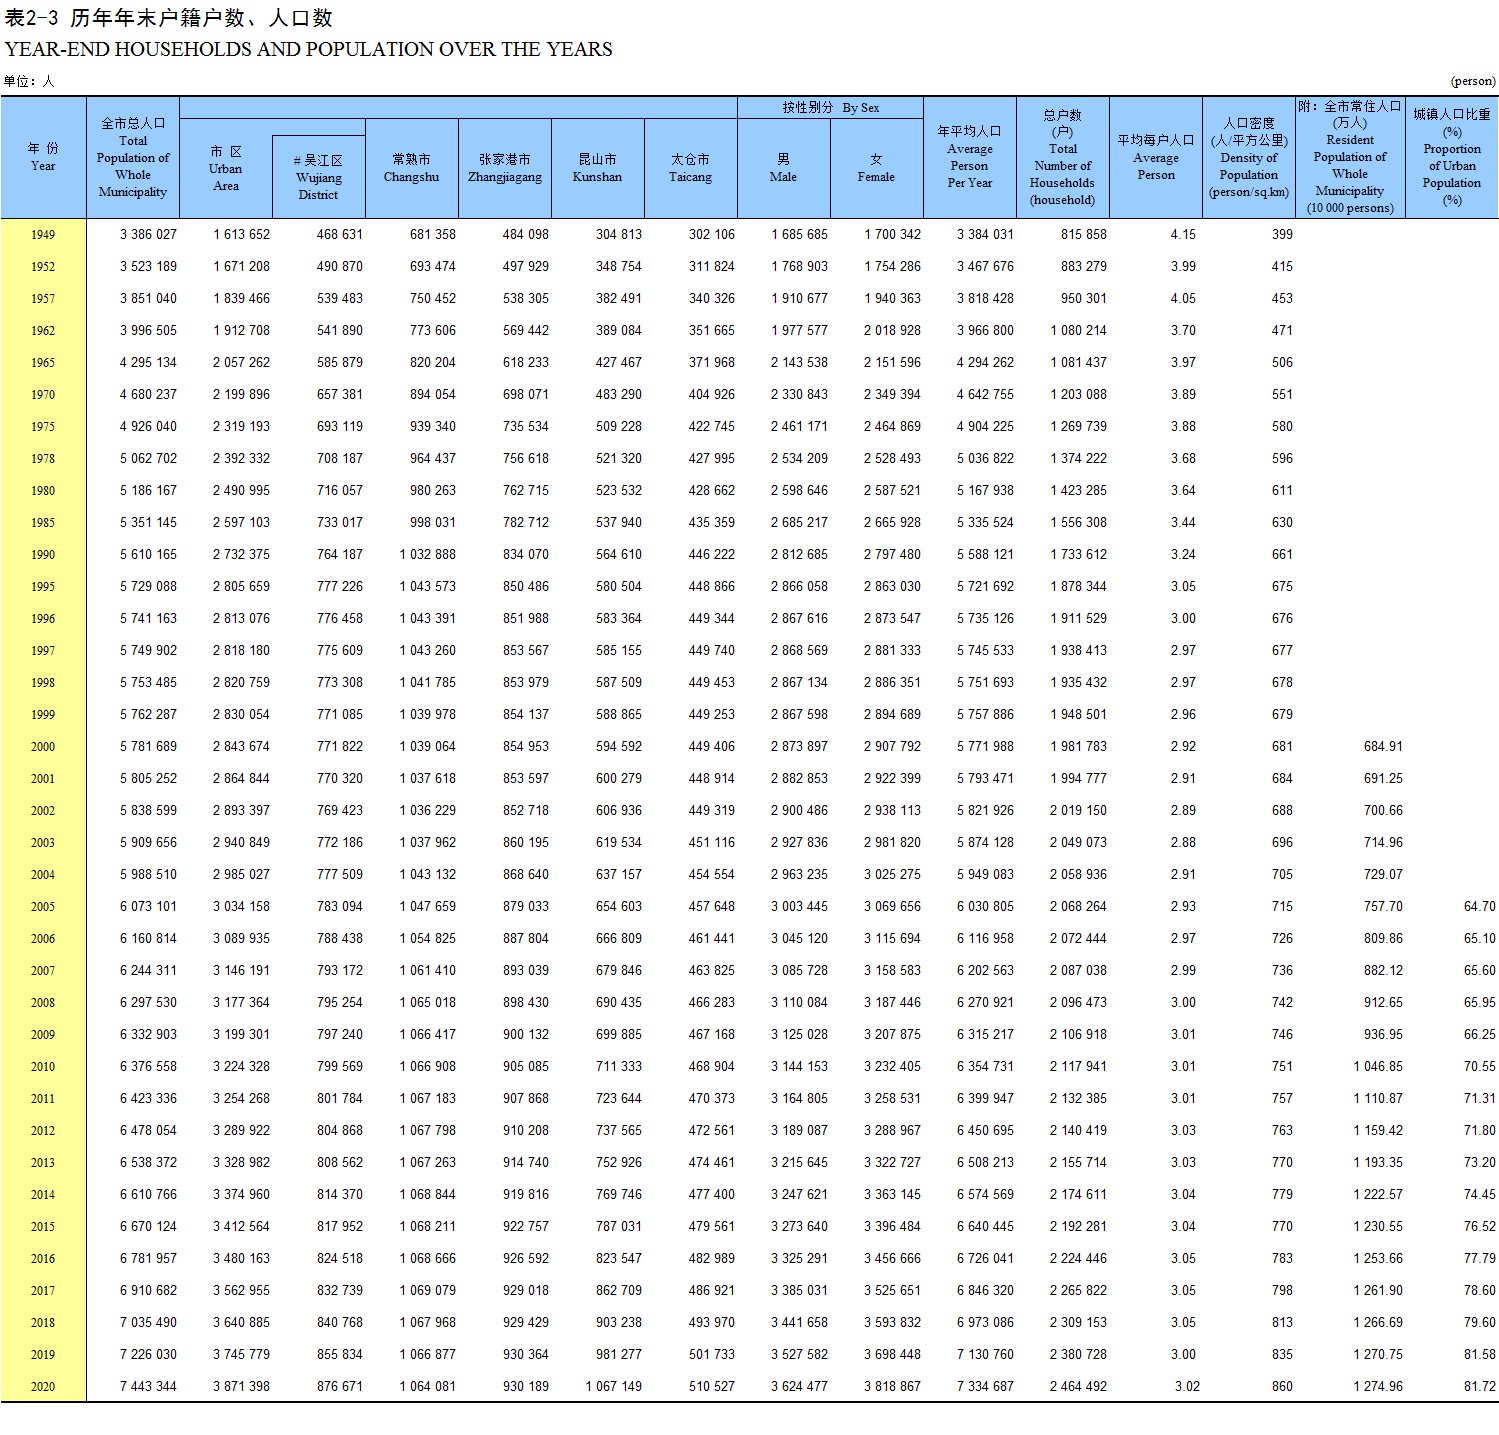The image size is (1499, 1435).
Task: Click Wujiang value 876 671
Action: click(340, 1386)
